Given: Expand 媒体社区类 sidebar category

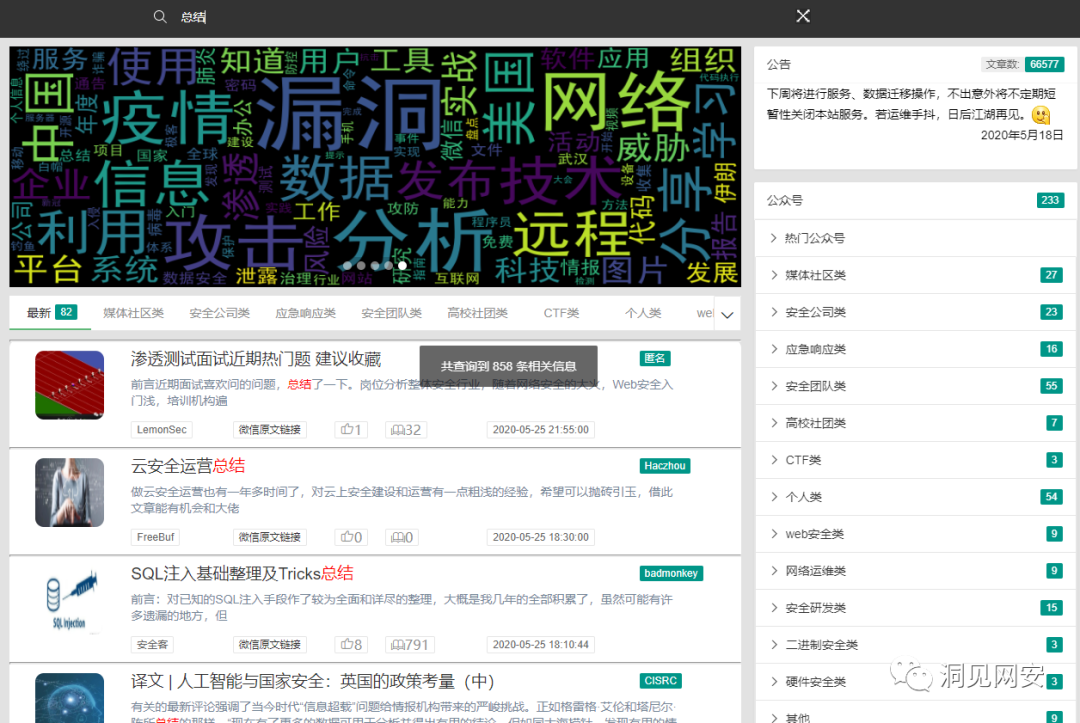Looking at the screenshot, I should click(915, 275).
